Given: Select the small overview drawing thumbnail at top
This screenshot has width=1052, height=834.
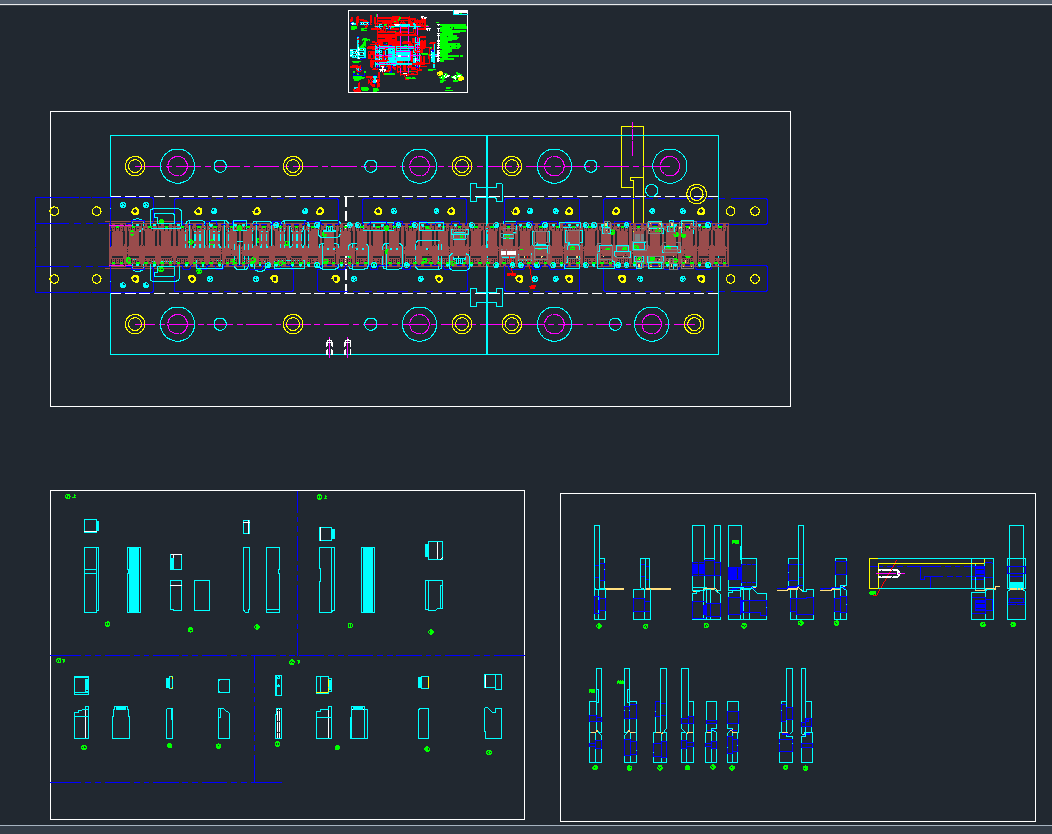Looking at the screenshot, I should coord(407,50).
